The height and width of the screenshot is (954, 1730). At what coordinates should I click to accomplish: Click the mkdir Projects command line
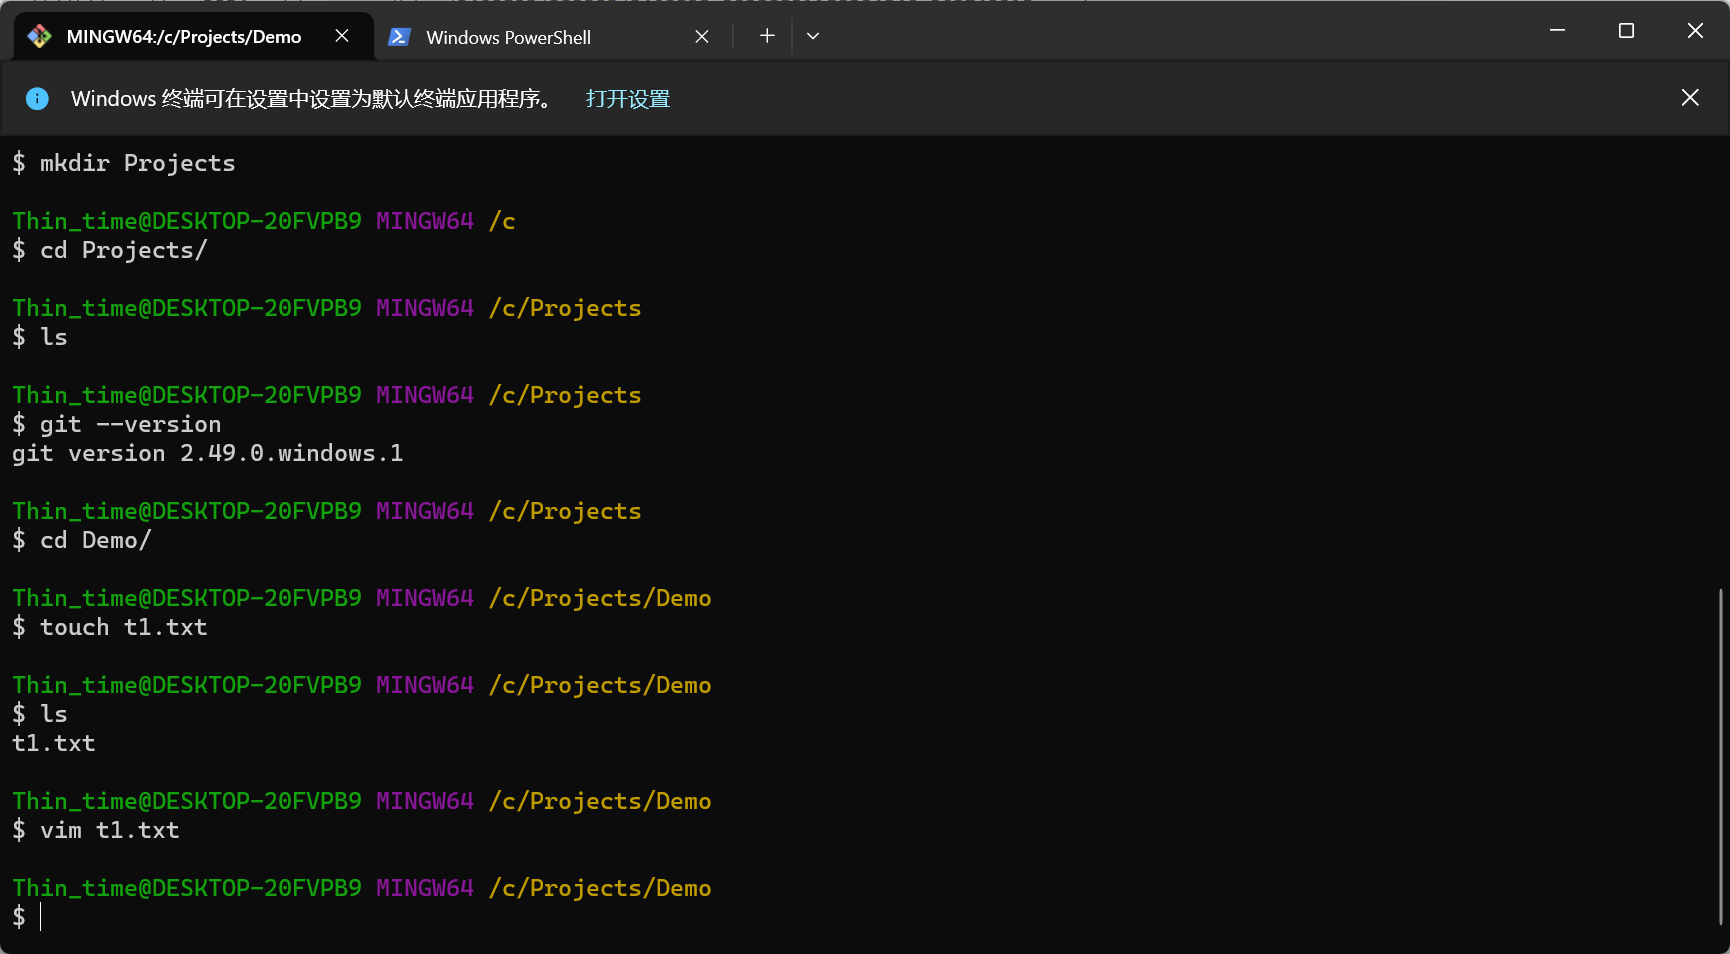(138, 163)
